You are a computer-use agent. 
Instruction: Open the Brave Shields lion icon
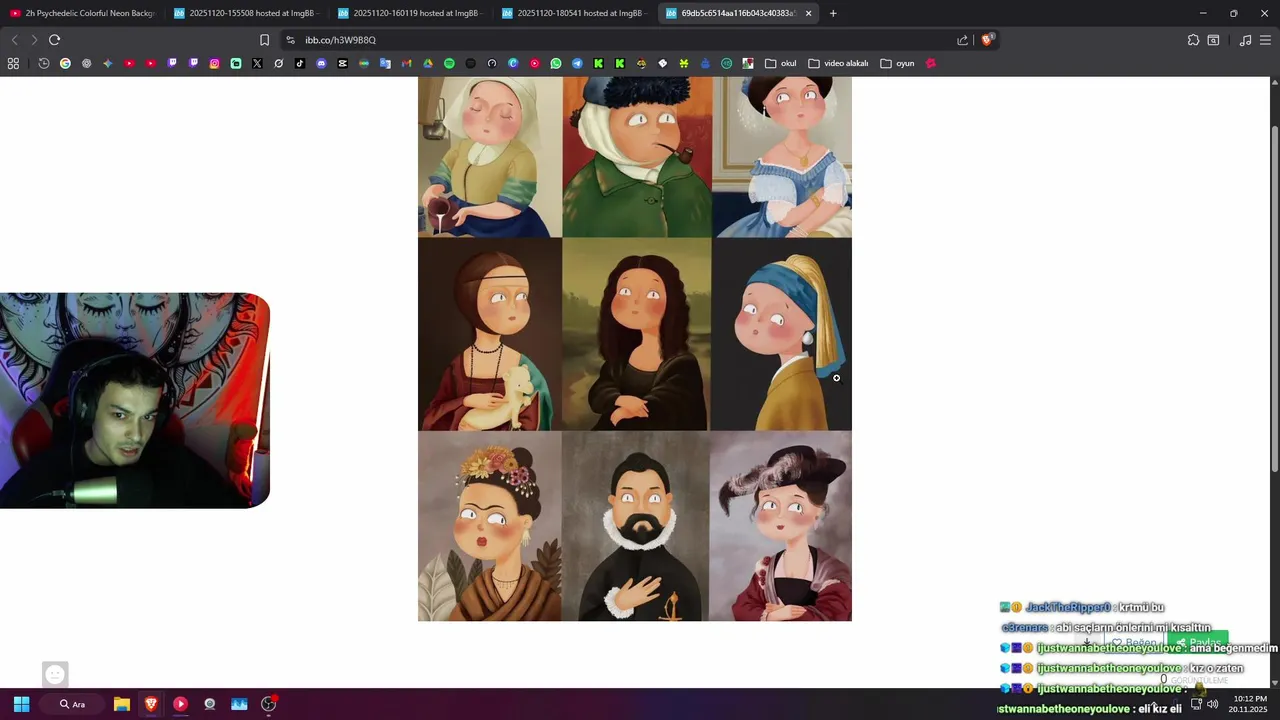pos(987,40)
